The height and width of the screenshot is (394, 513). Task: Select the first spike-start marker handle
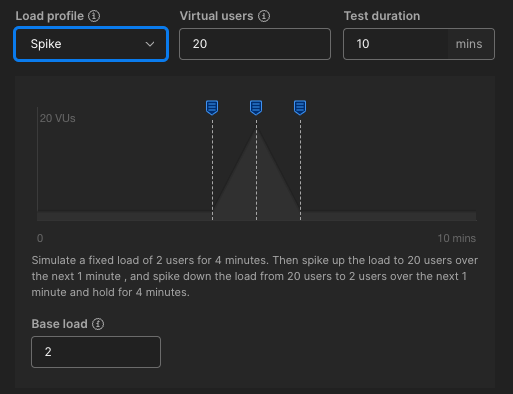(212, 108)
